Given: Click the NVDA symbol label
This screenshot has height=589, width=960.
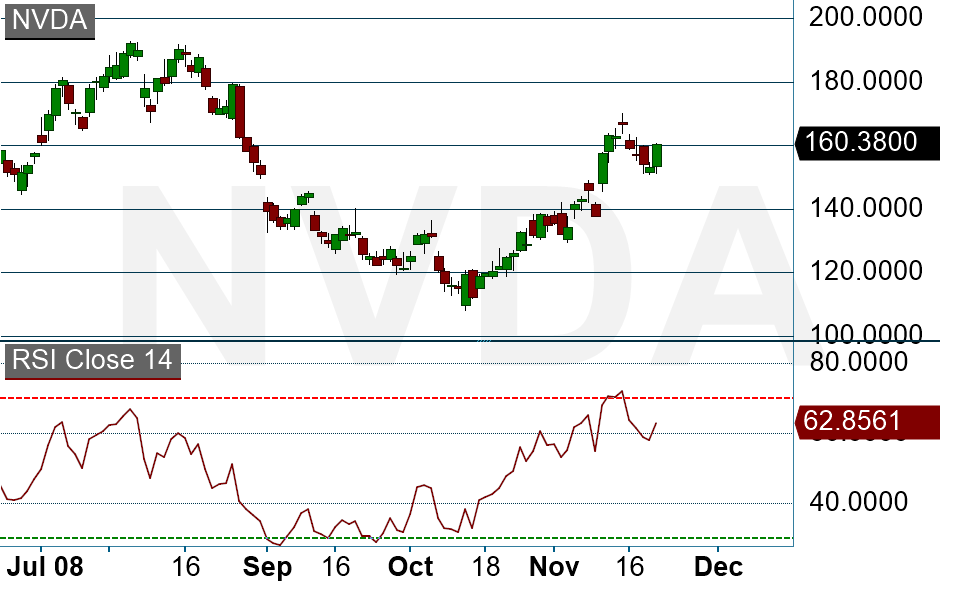Looking at the screenshot, I should (x=50, y=21).
